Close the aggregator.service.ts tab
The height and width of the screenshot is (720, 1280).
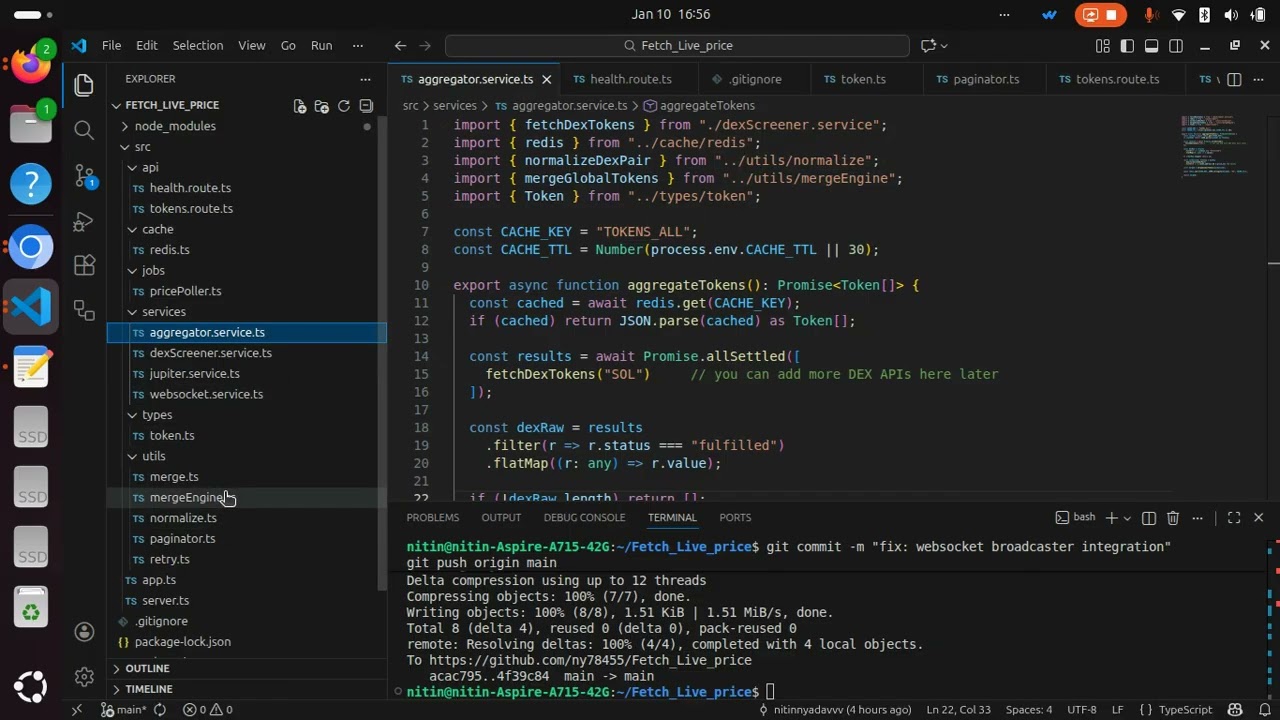pos(547,79)
